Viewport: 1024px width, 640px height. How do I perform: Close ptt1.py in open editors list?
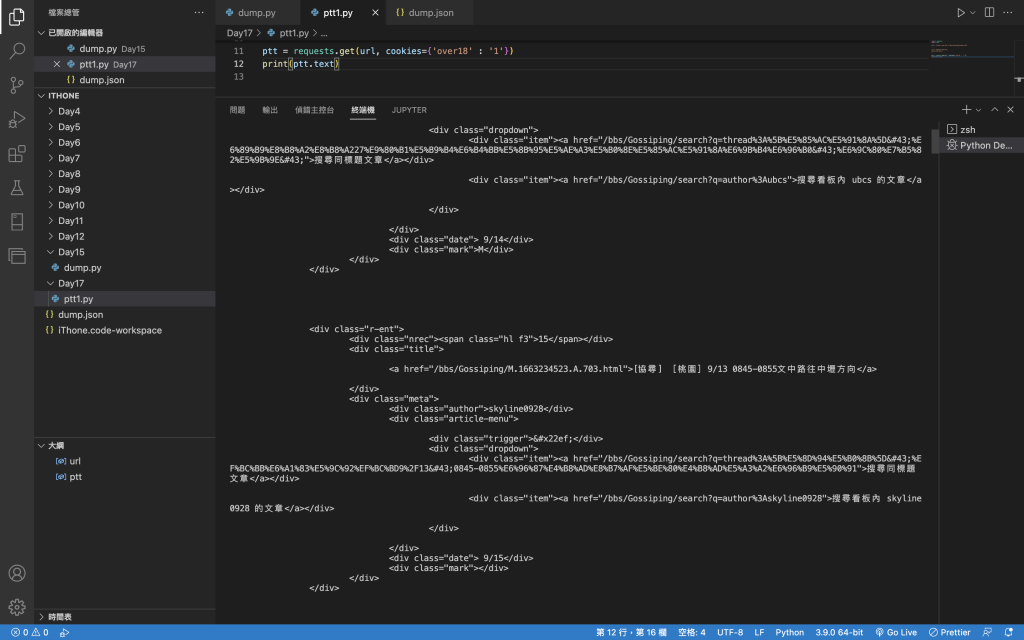pos(57,64)
